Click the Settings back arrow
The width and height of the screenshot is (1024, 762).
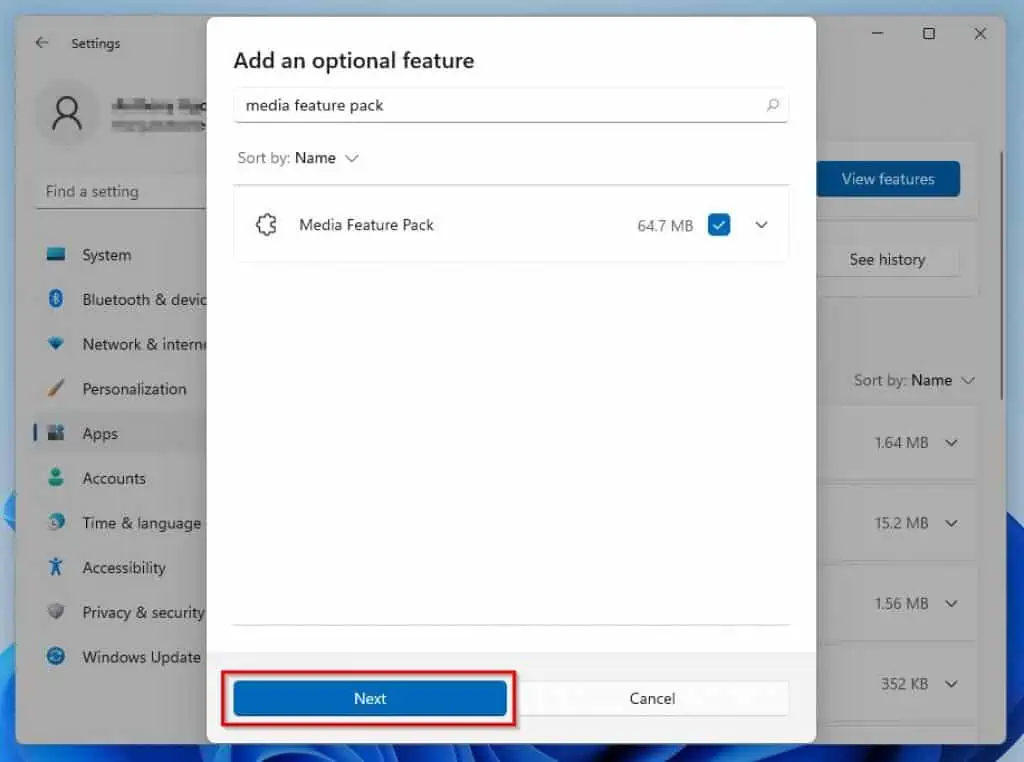(x=42, y=42)
